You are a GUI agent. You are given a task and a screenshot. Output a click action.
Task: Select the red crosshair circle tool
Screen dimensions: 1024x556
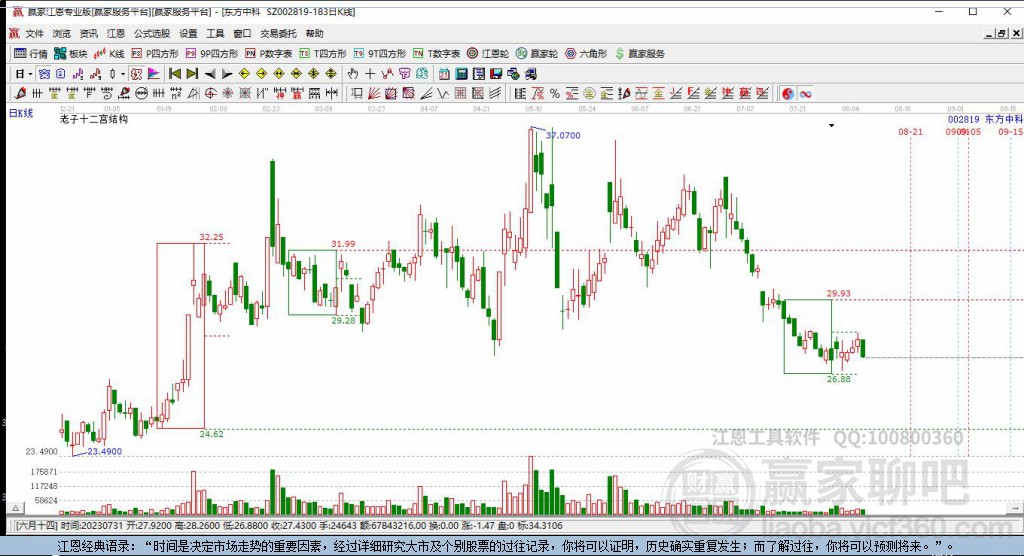coord(210,93)
